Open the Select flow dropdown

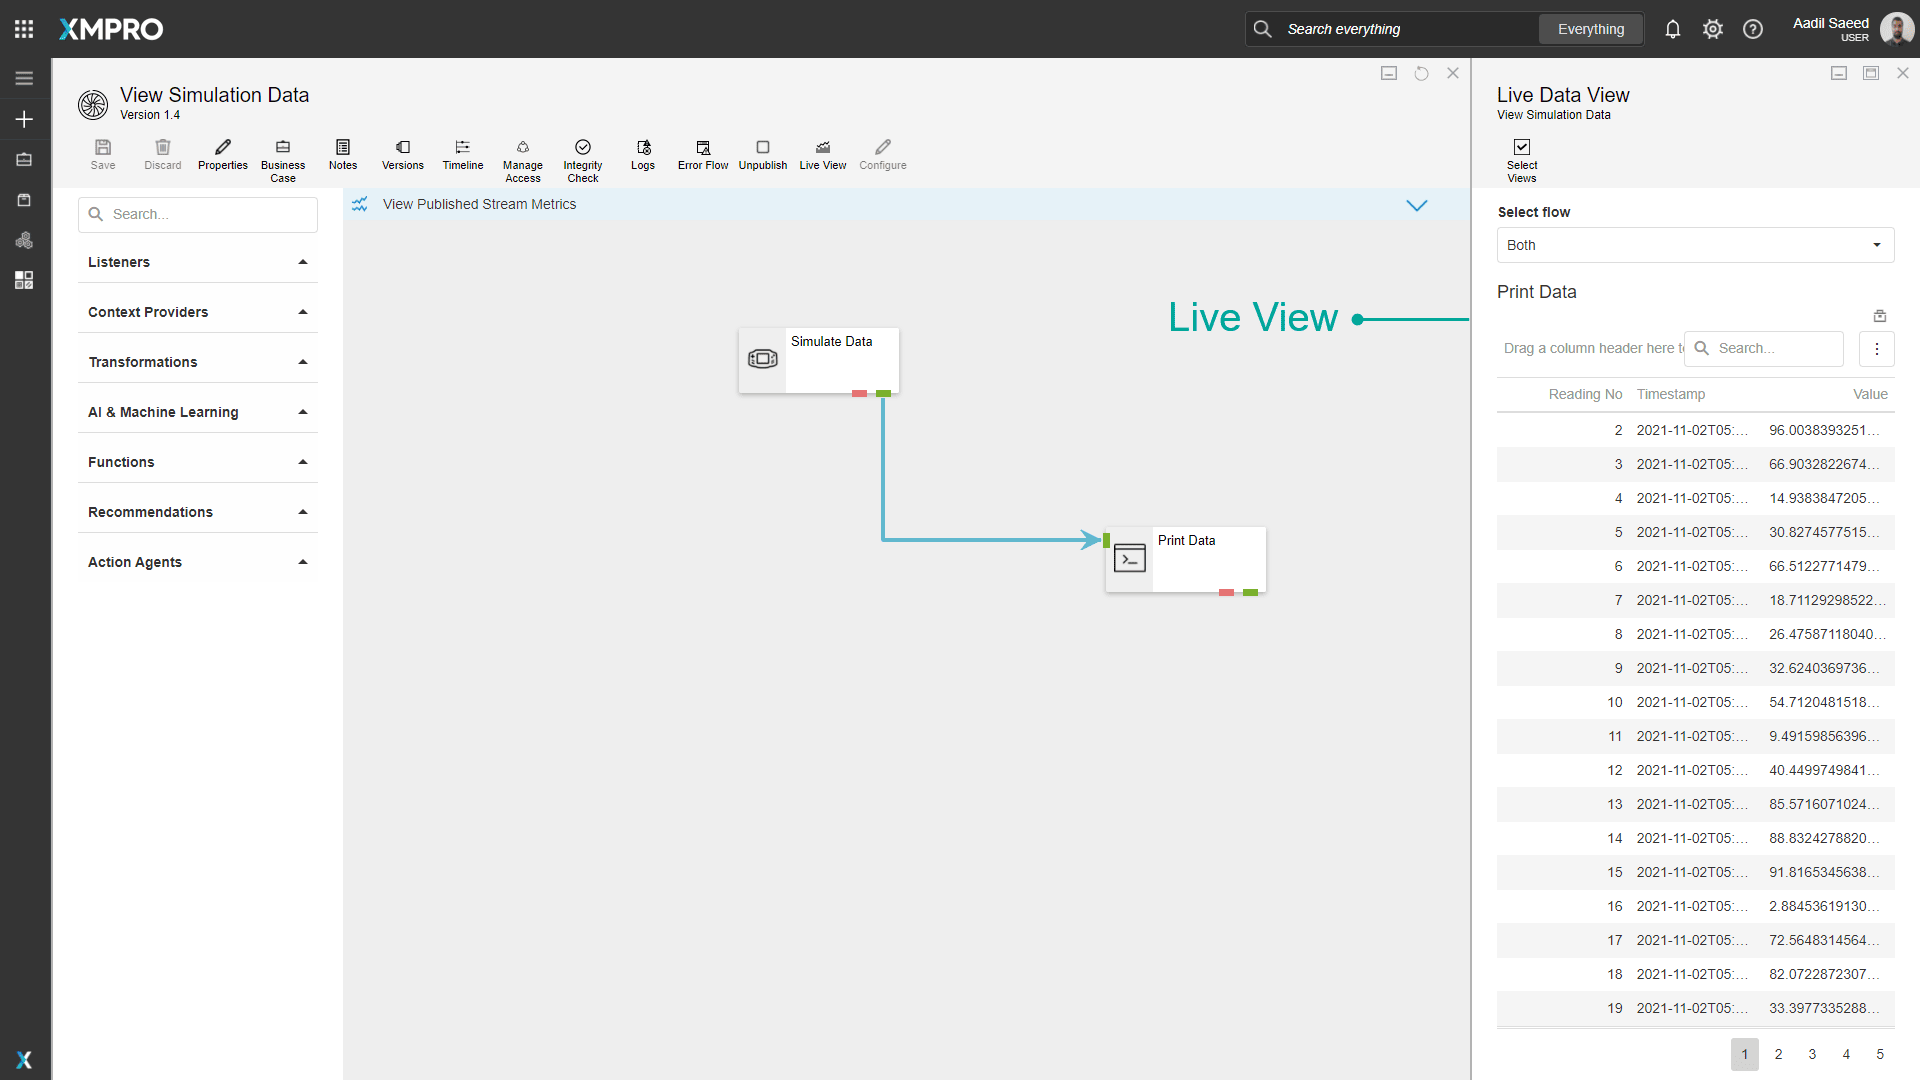pos(1695,245)
